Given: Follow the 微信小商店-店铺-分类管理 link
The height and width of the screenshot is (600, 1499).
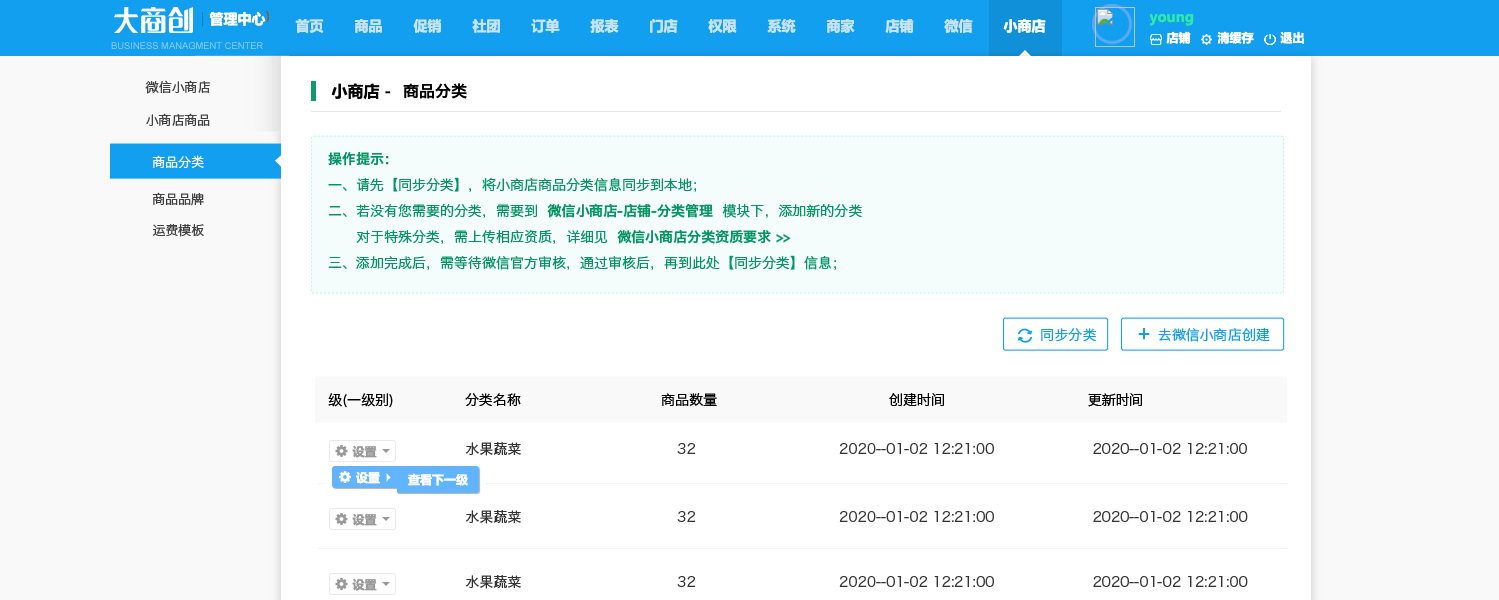Looking at the screenshot, I should click(629, 211).
